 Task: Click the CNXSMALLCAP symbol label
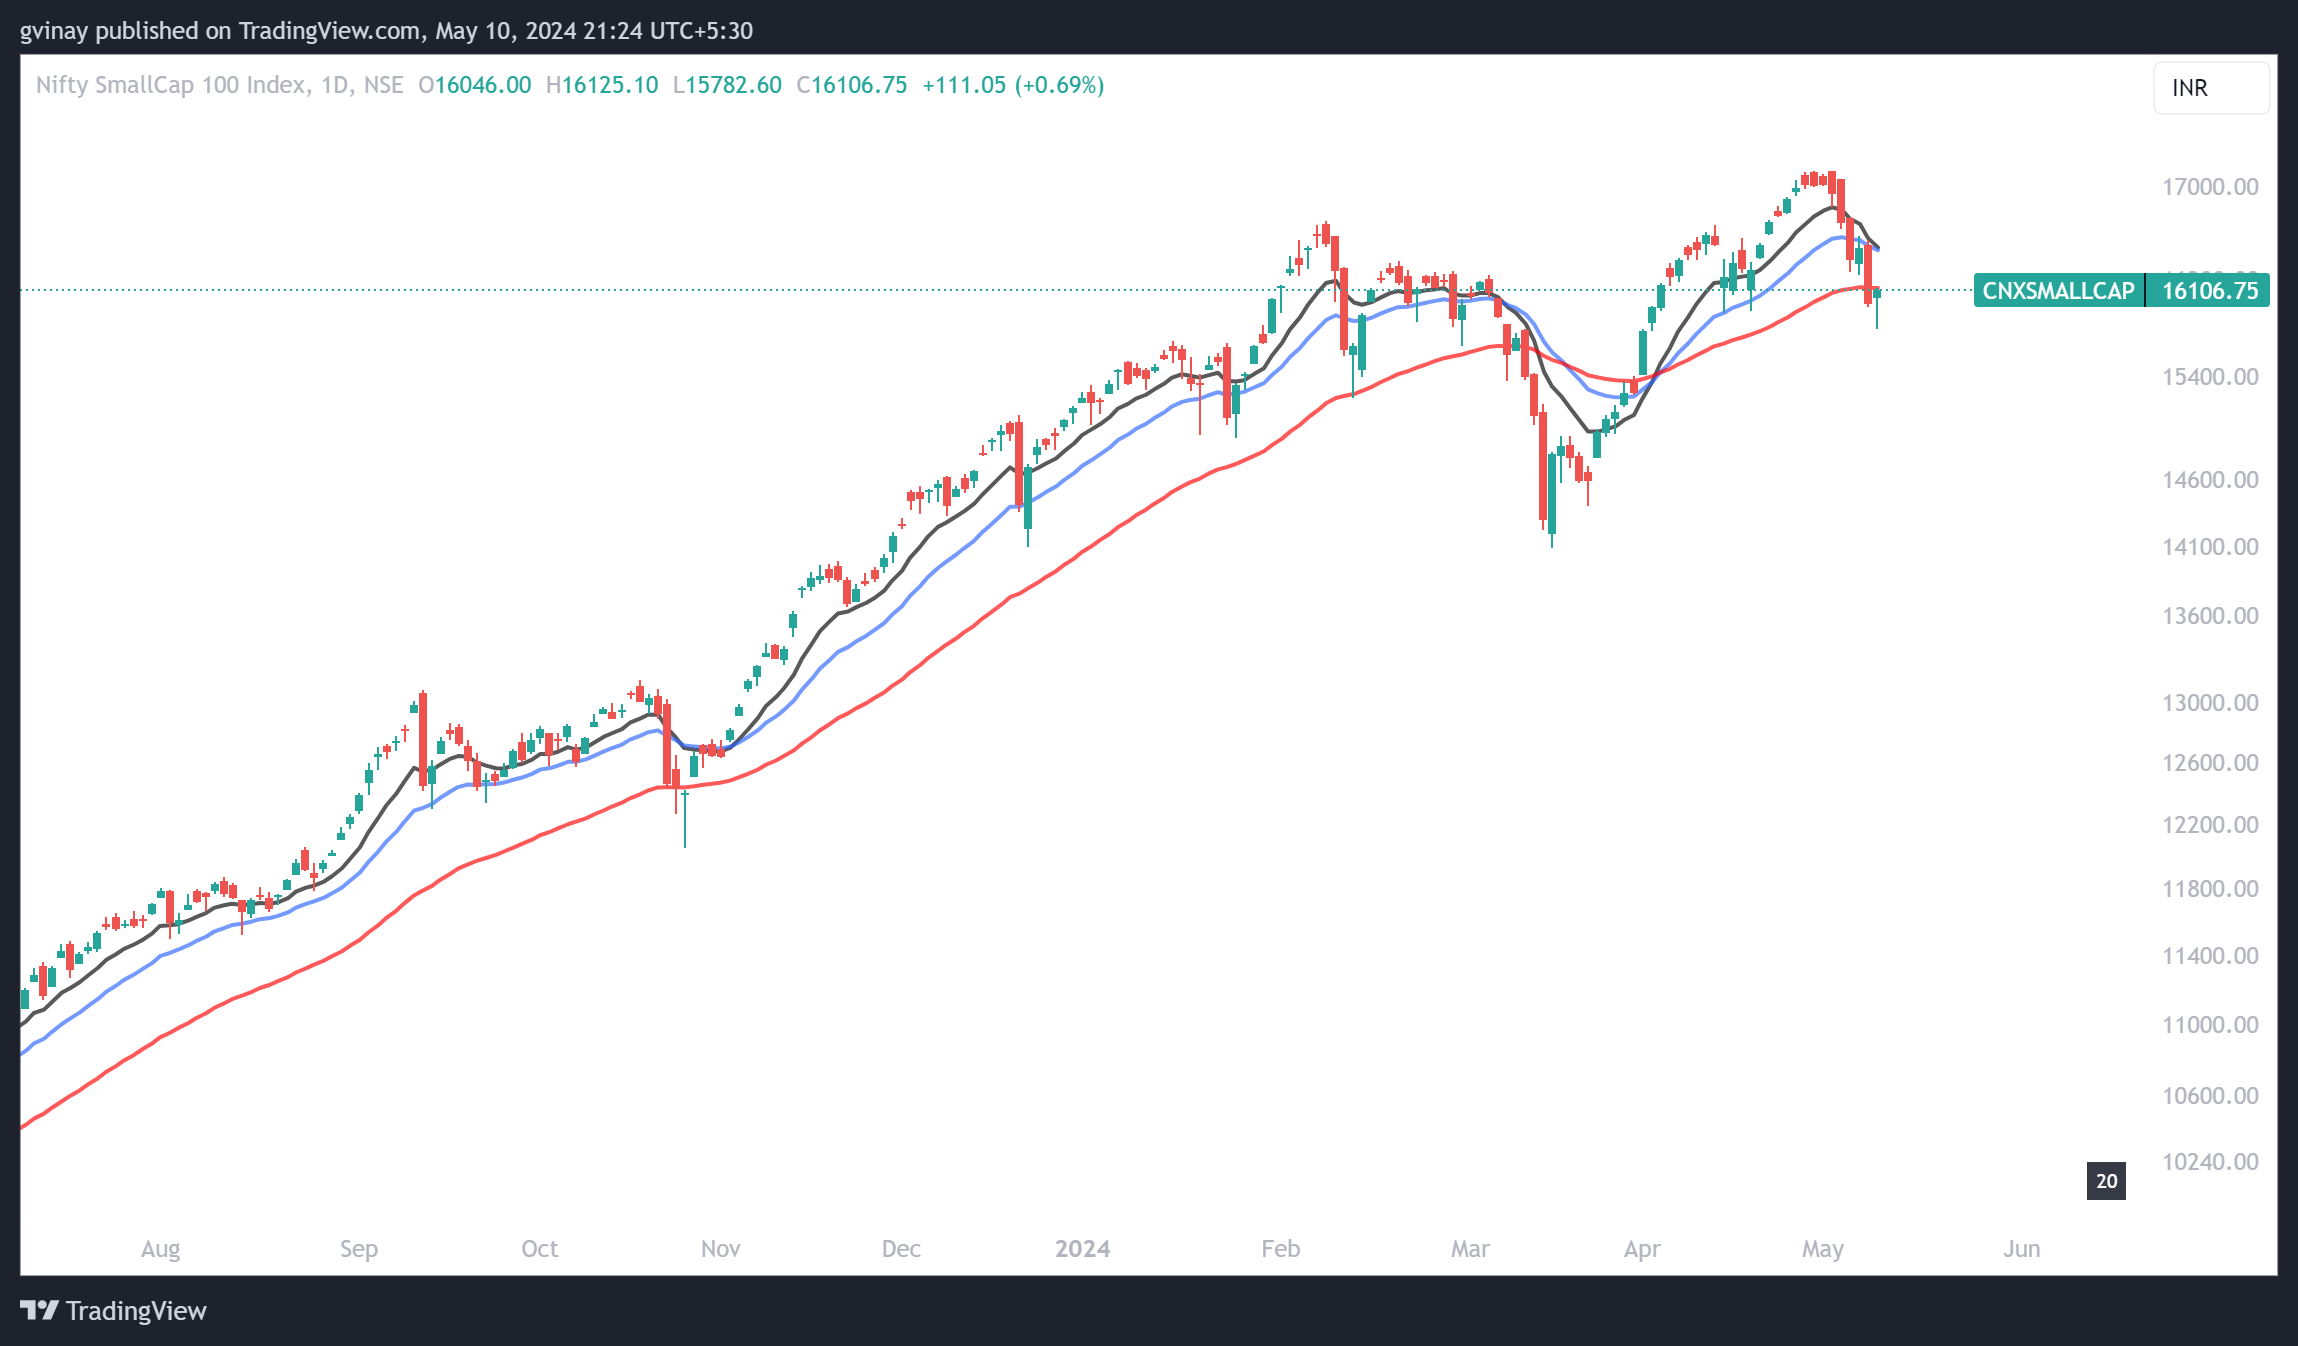[2058, 291]
